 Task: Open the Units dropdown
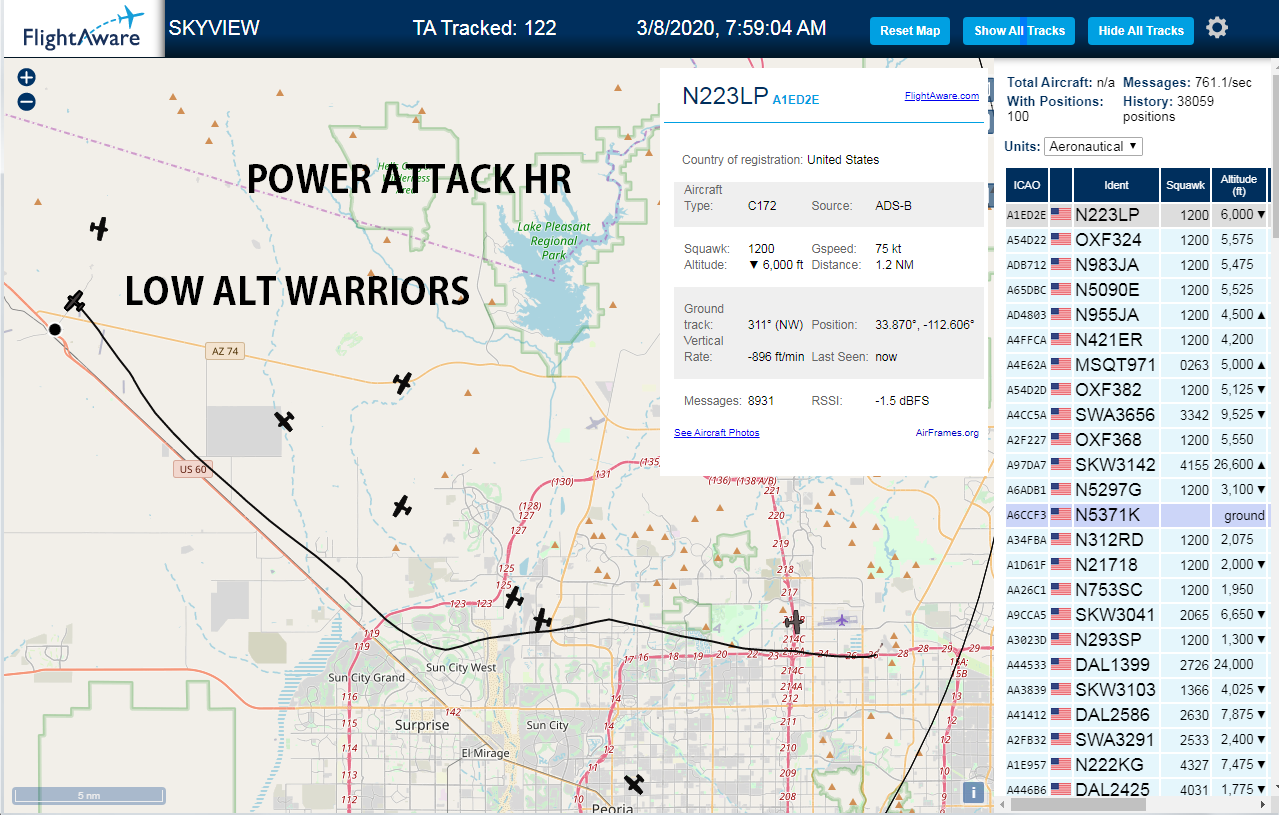(1093, 146)
